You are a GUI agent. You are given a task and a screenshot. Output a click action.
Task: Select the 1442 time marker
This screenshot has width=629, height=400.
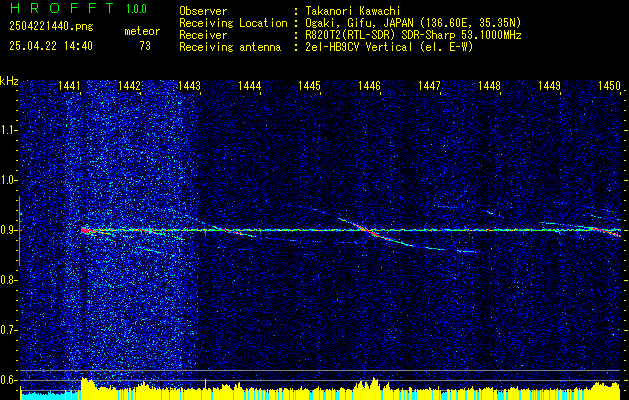tap(129, 86)
